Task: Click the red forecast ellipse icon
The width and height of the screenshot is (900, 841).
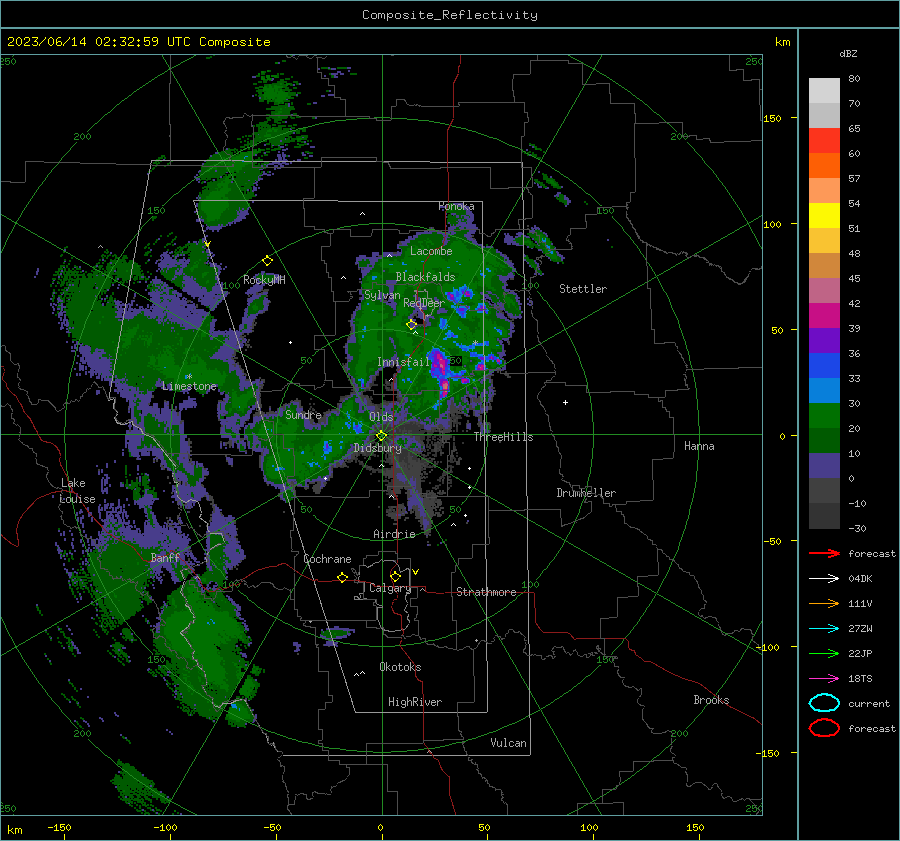Action: click(824, 728)
